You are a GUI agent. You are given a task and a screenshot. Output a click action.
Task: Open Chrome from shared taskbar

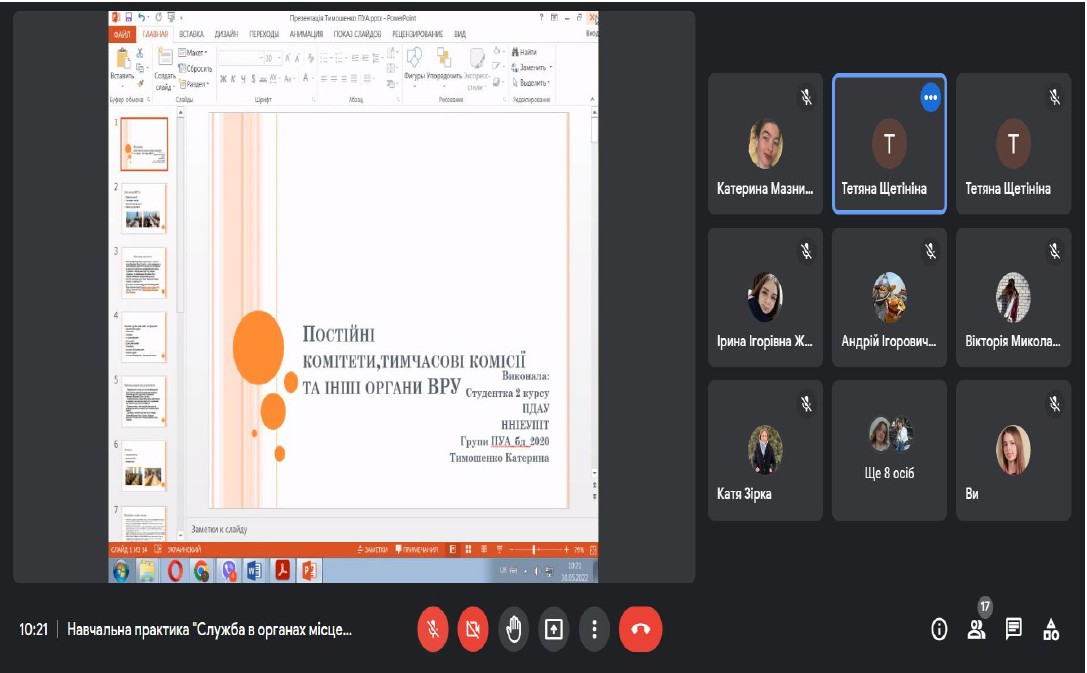pyautogui.click(x=201, y=571)
